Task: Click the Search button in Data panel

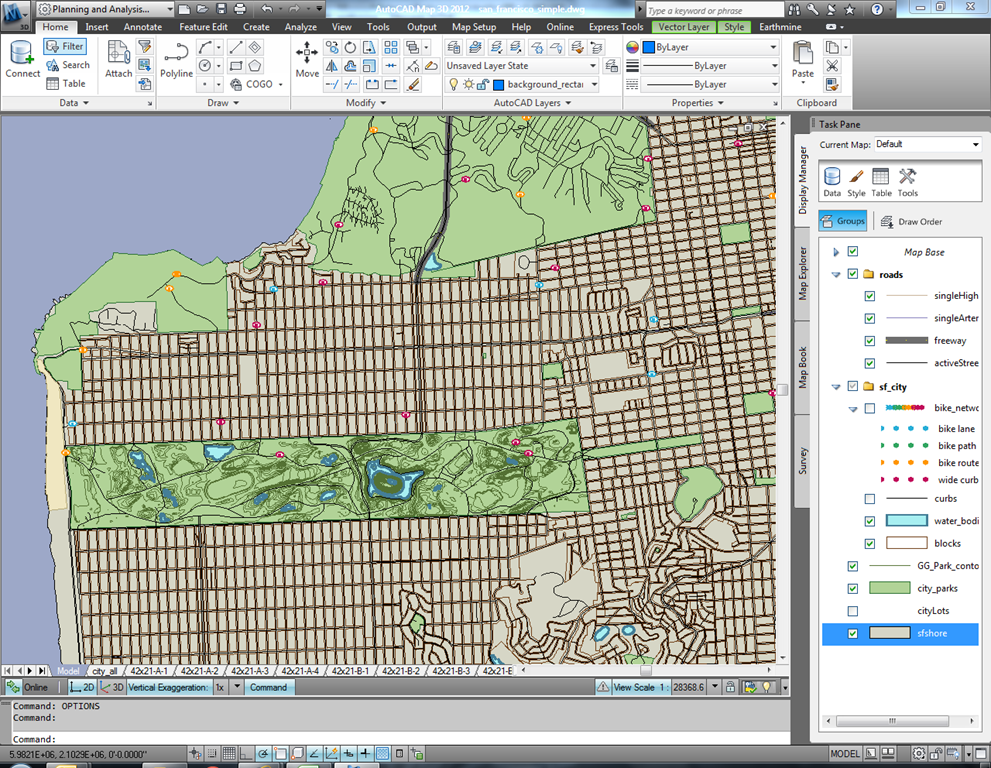Action: tap(68, 65)
